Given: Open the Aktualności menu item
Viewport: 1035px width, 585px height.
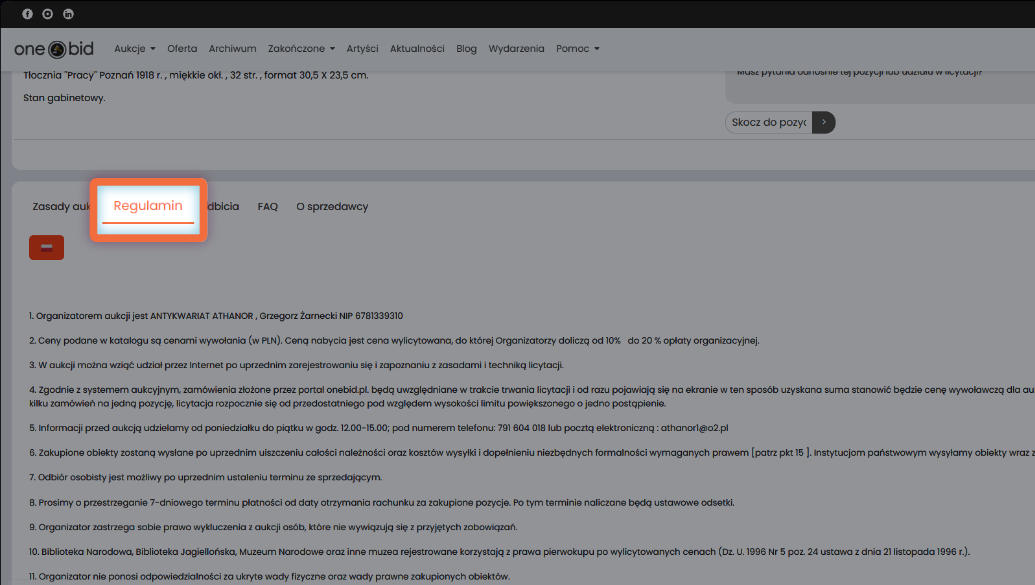Looking at the screenshot, I should click(x=417, y=49).
